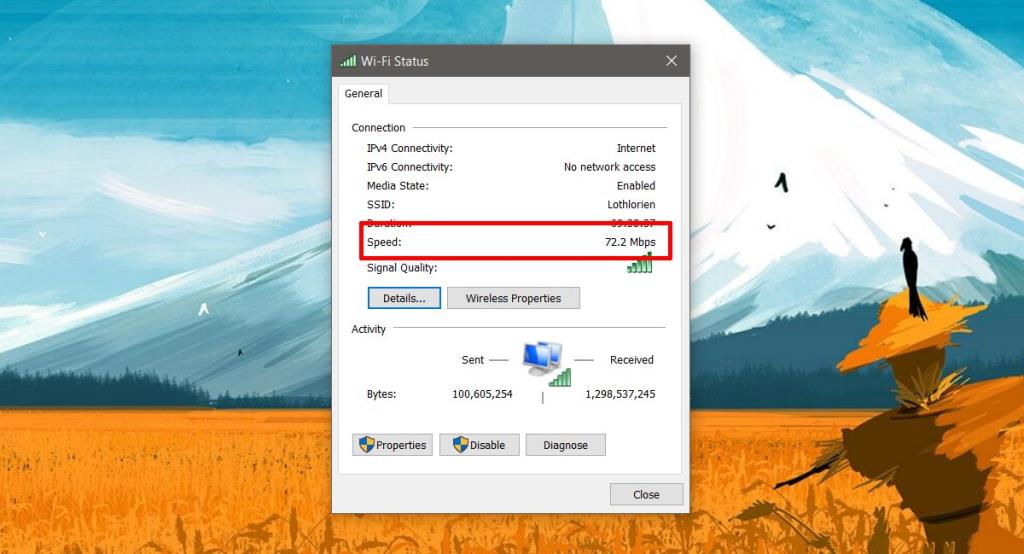Select the 72.2 Mbps speed value

[x=630, y=242]
